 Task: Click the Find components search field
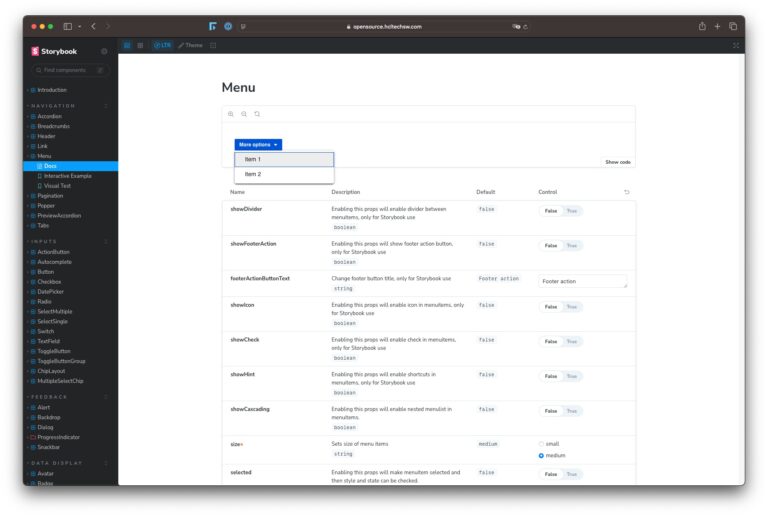[x=70, y=70]
